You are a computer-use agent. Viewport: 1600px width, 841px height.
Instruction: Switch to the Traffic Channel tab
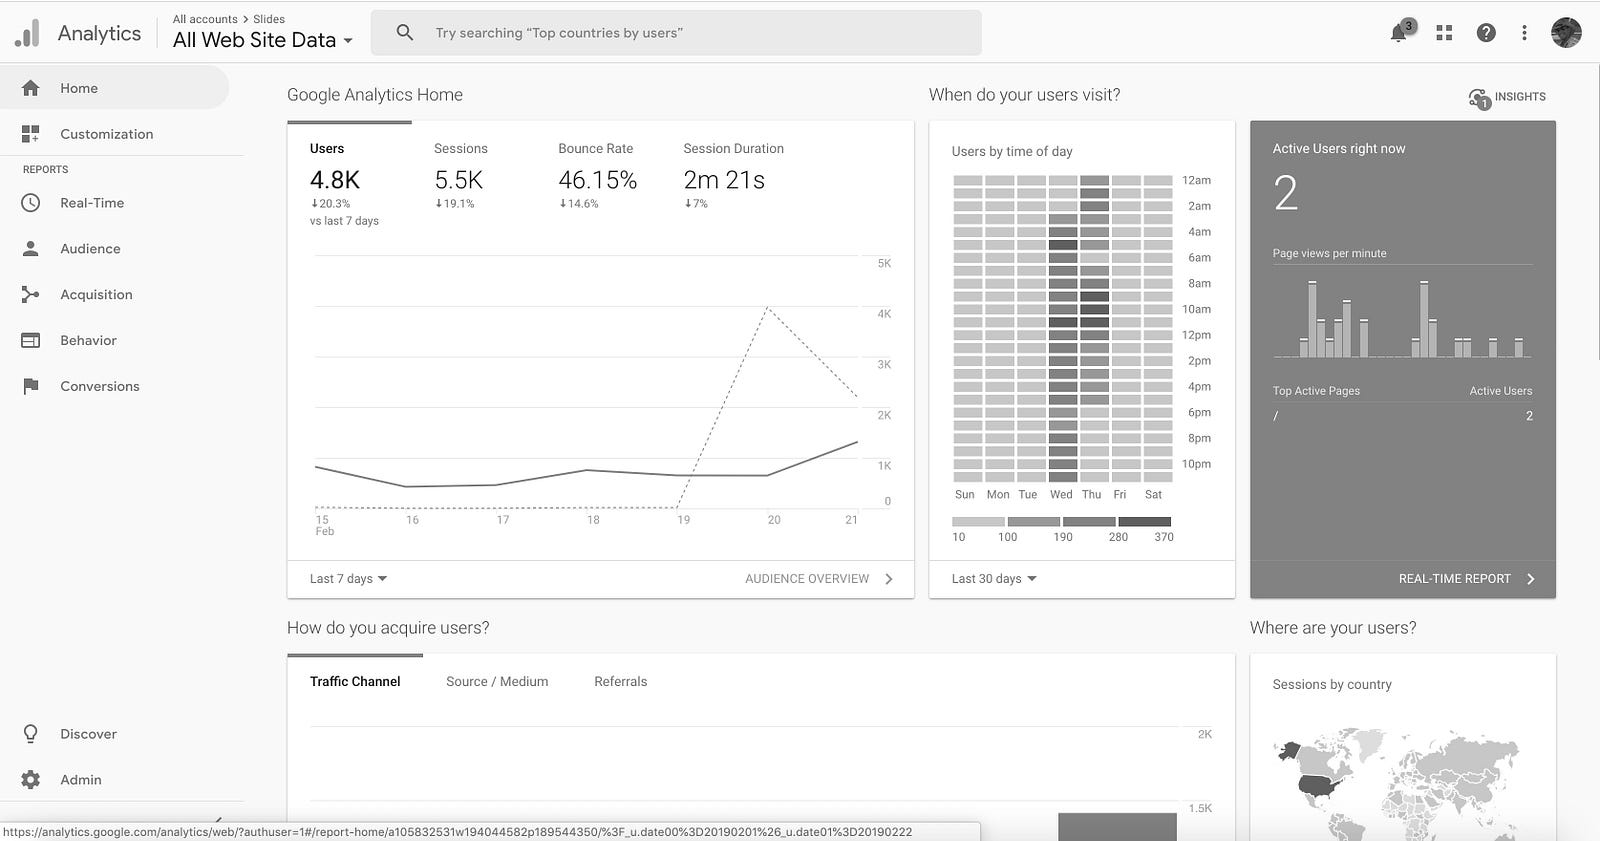(355, 682)
